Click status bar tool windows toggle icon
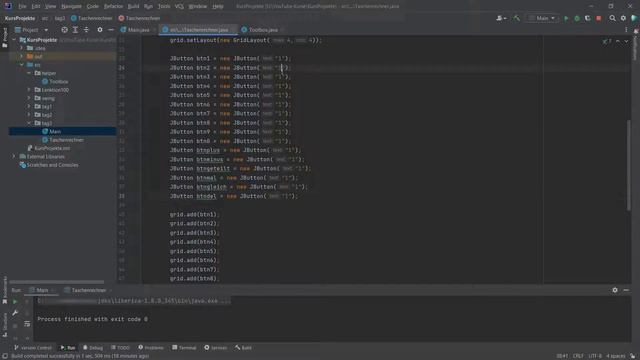Screen dimensions: 640x360 5,356
